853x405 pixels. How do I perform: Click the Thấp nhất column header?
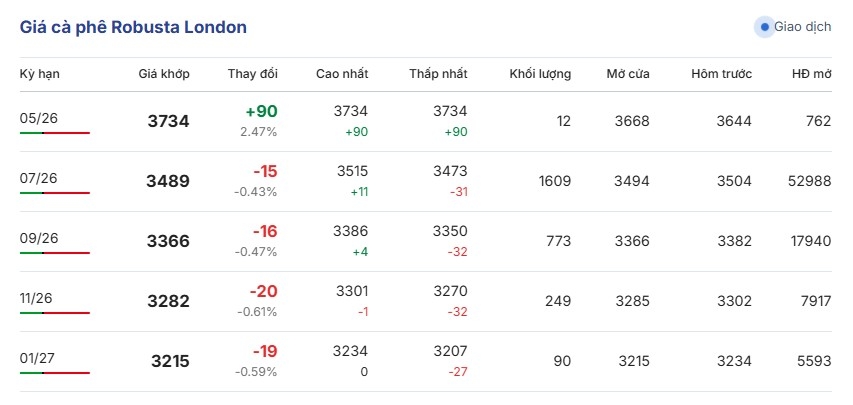(x=438, y=74)
